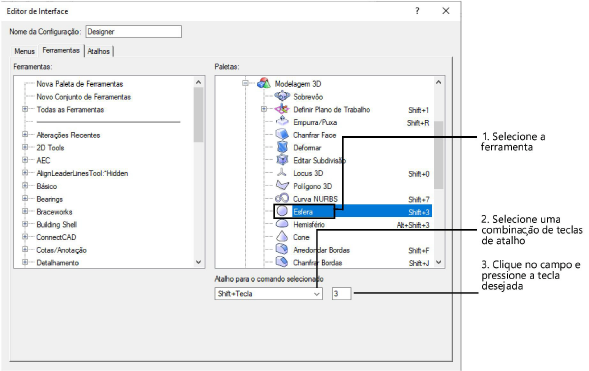
Task: Click the Shift+R shortcut text
Action: pyautogui.click(x=418, y=123)
